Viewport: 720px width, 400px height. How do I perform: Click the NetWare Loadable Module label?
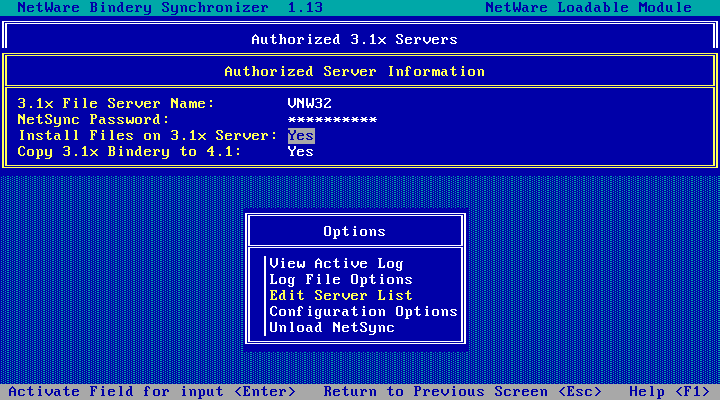pos(589,7)
